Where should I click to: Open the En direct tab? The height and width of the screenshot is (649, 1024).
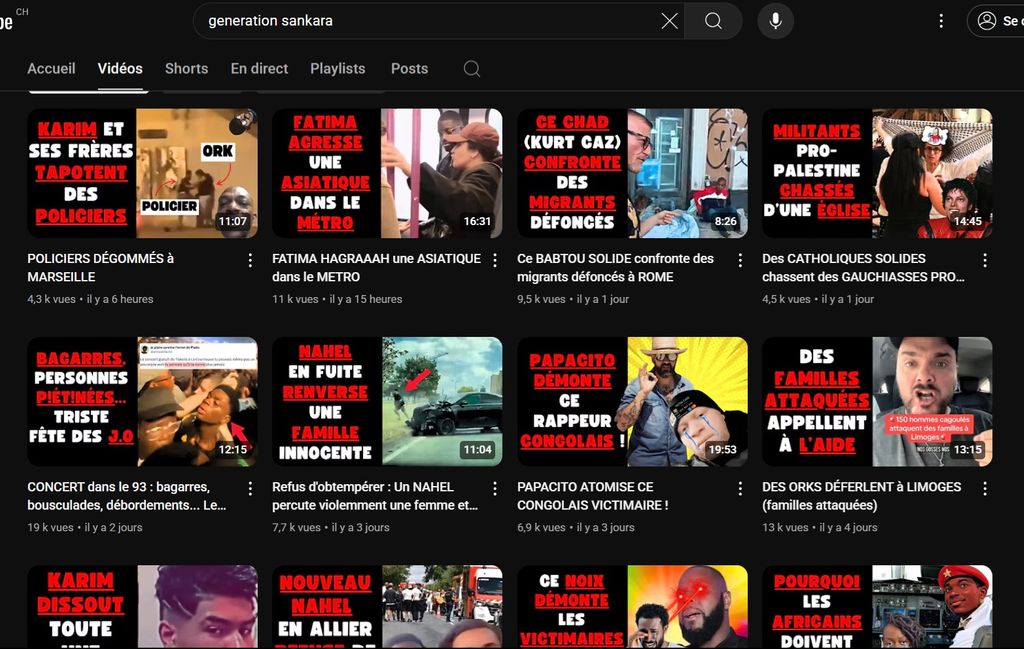(x=259, y=69)
